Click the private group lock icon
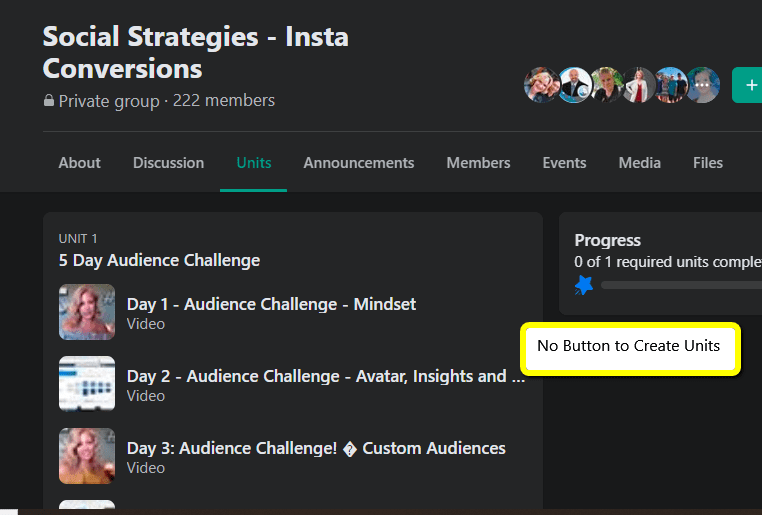This screenshot has height=515, width=762. [49, 101]
